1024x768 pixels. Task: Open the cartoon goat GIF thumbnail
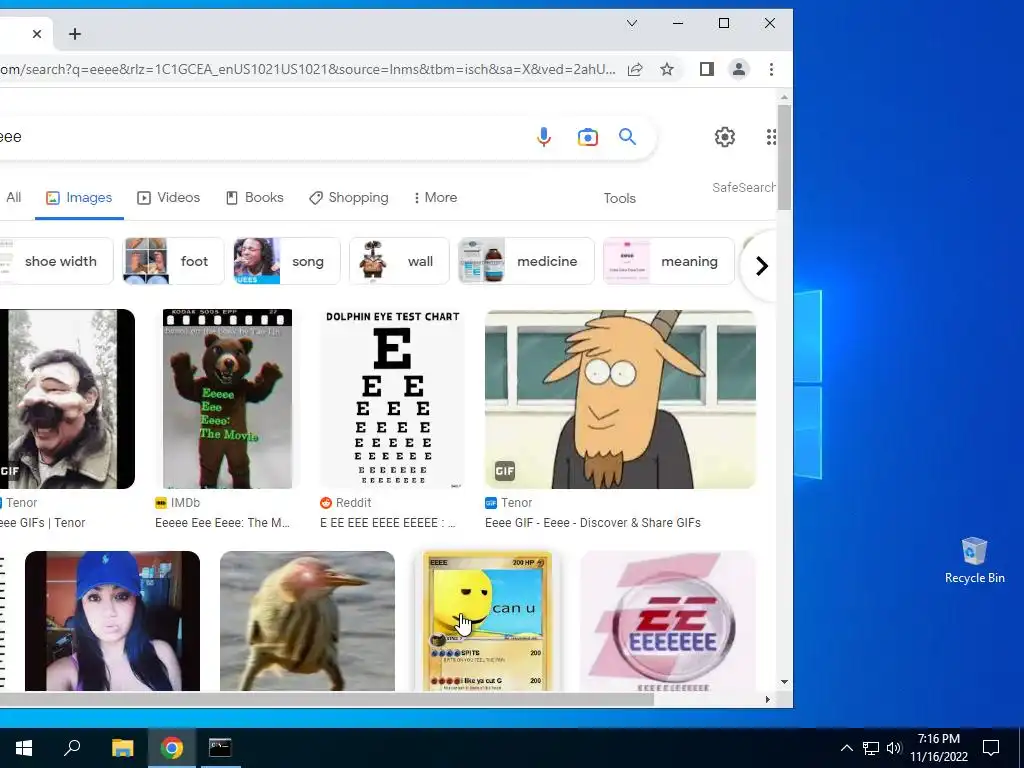[x=620, y=399]
